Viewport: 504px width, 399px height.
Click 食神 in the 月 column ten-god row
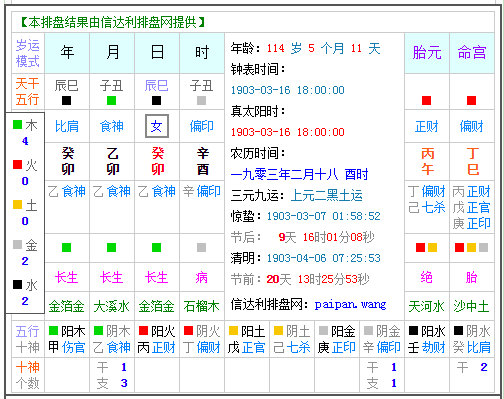point(112,126)
